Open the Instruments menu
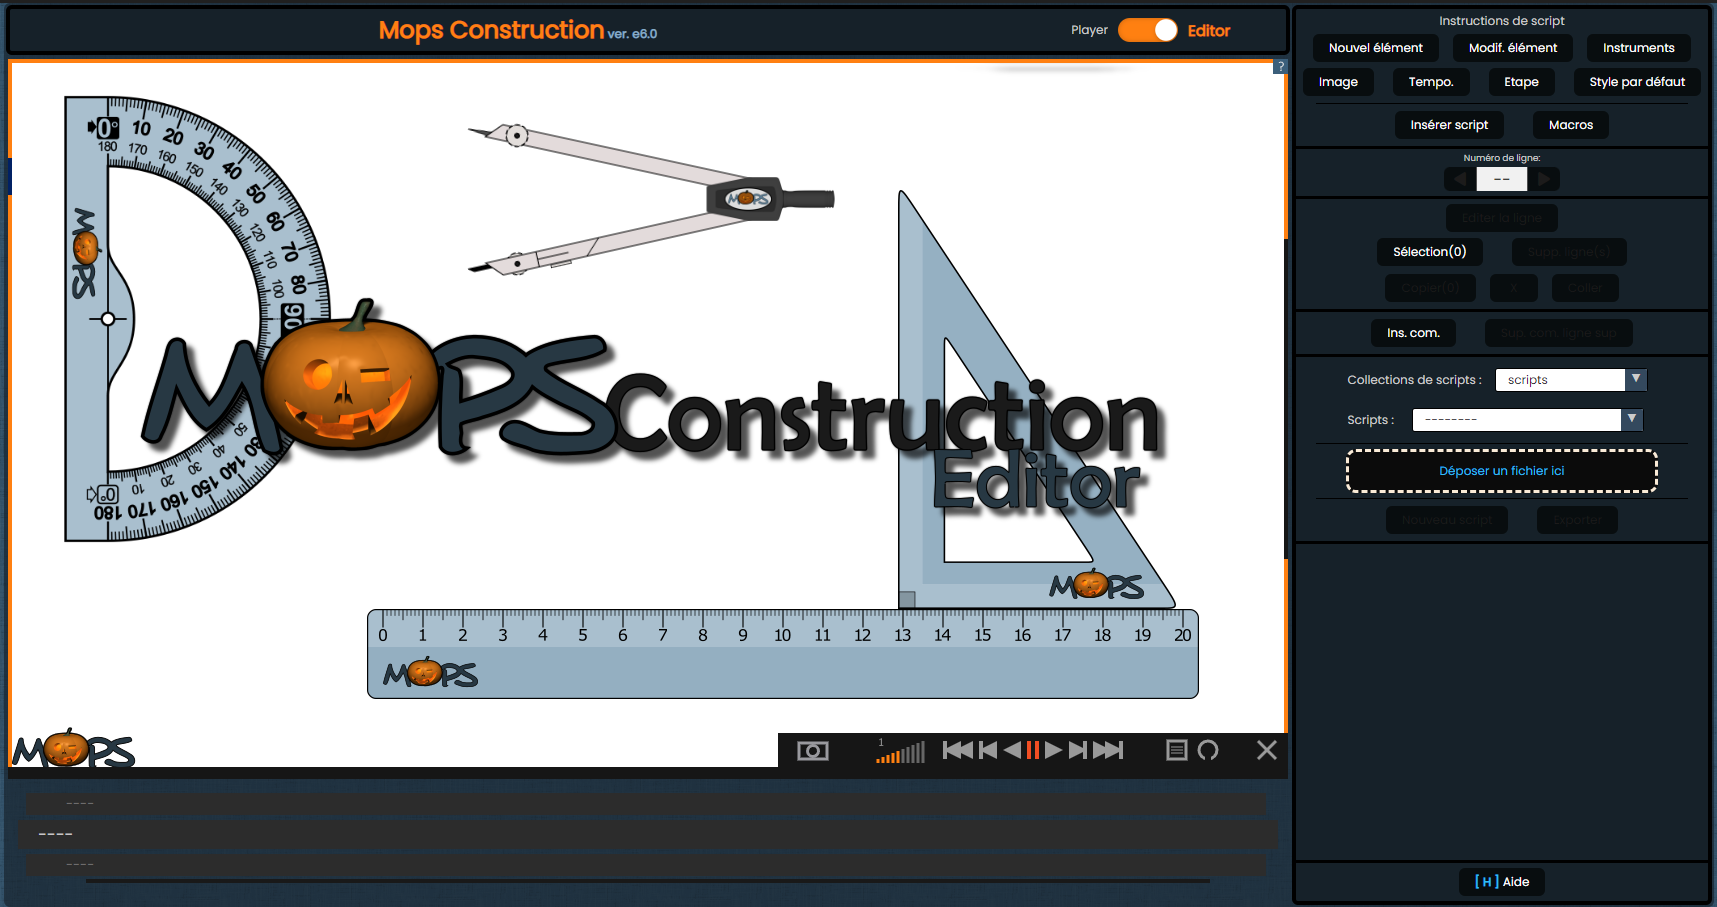The image size is (1717, 907). [1638, 48]
